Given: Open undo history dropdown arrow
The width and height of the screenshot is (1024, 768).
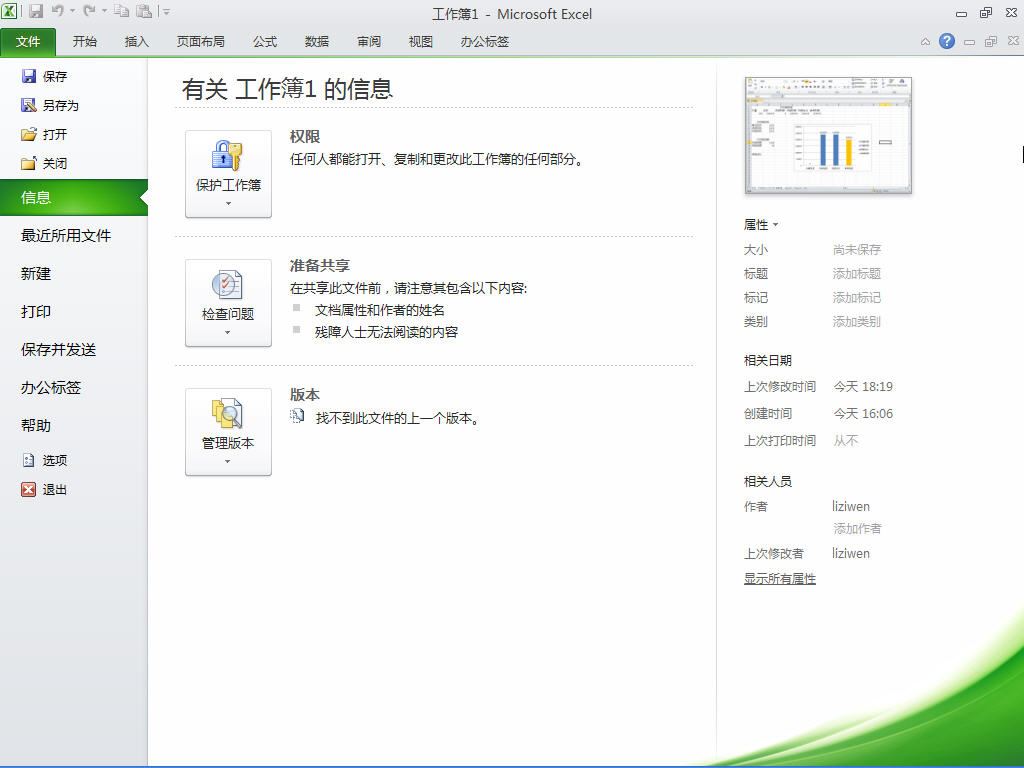Looking at the screenshot, I should point(72,11).
